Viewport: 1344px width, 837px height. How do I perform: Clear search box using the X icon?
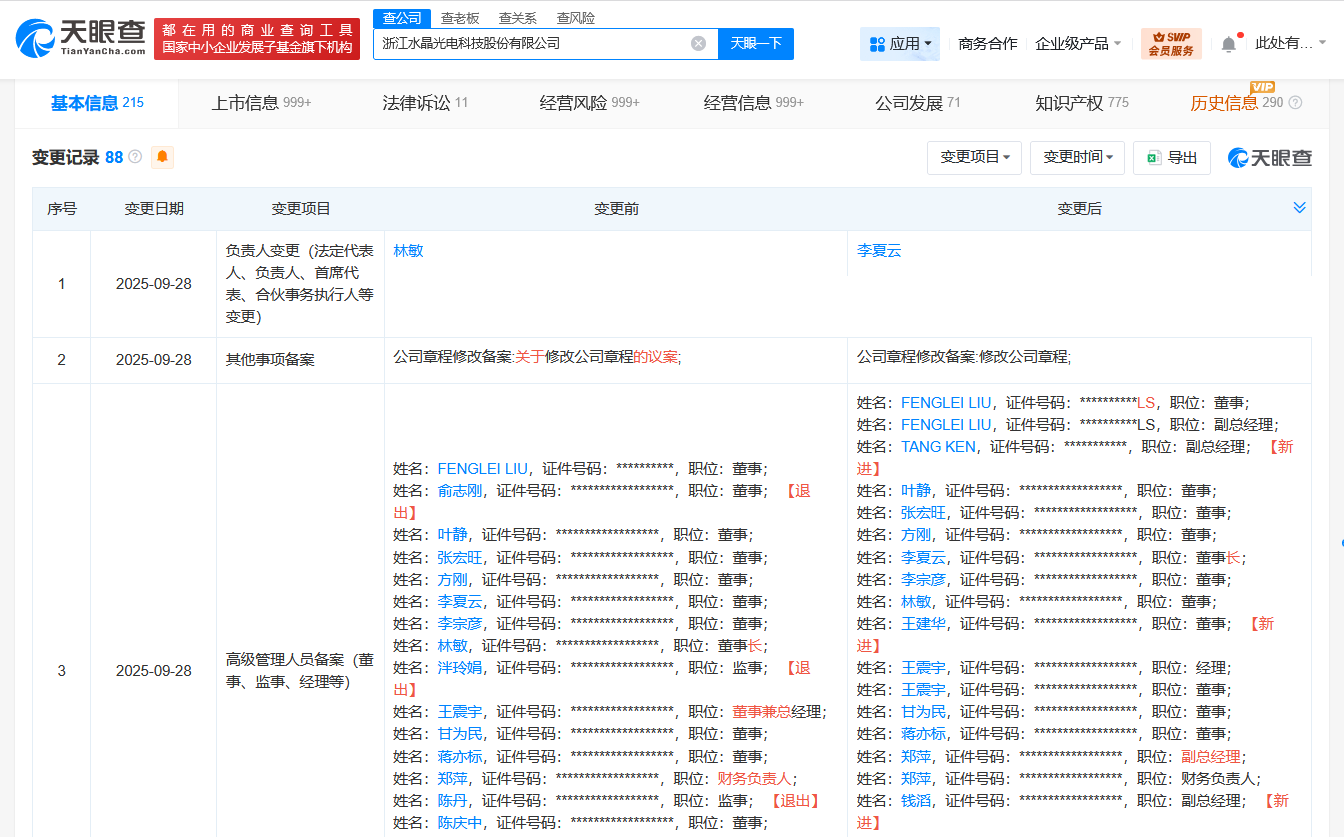click(698, 44)
